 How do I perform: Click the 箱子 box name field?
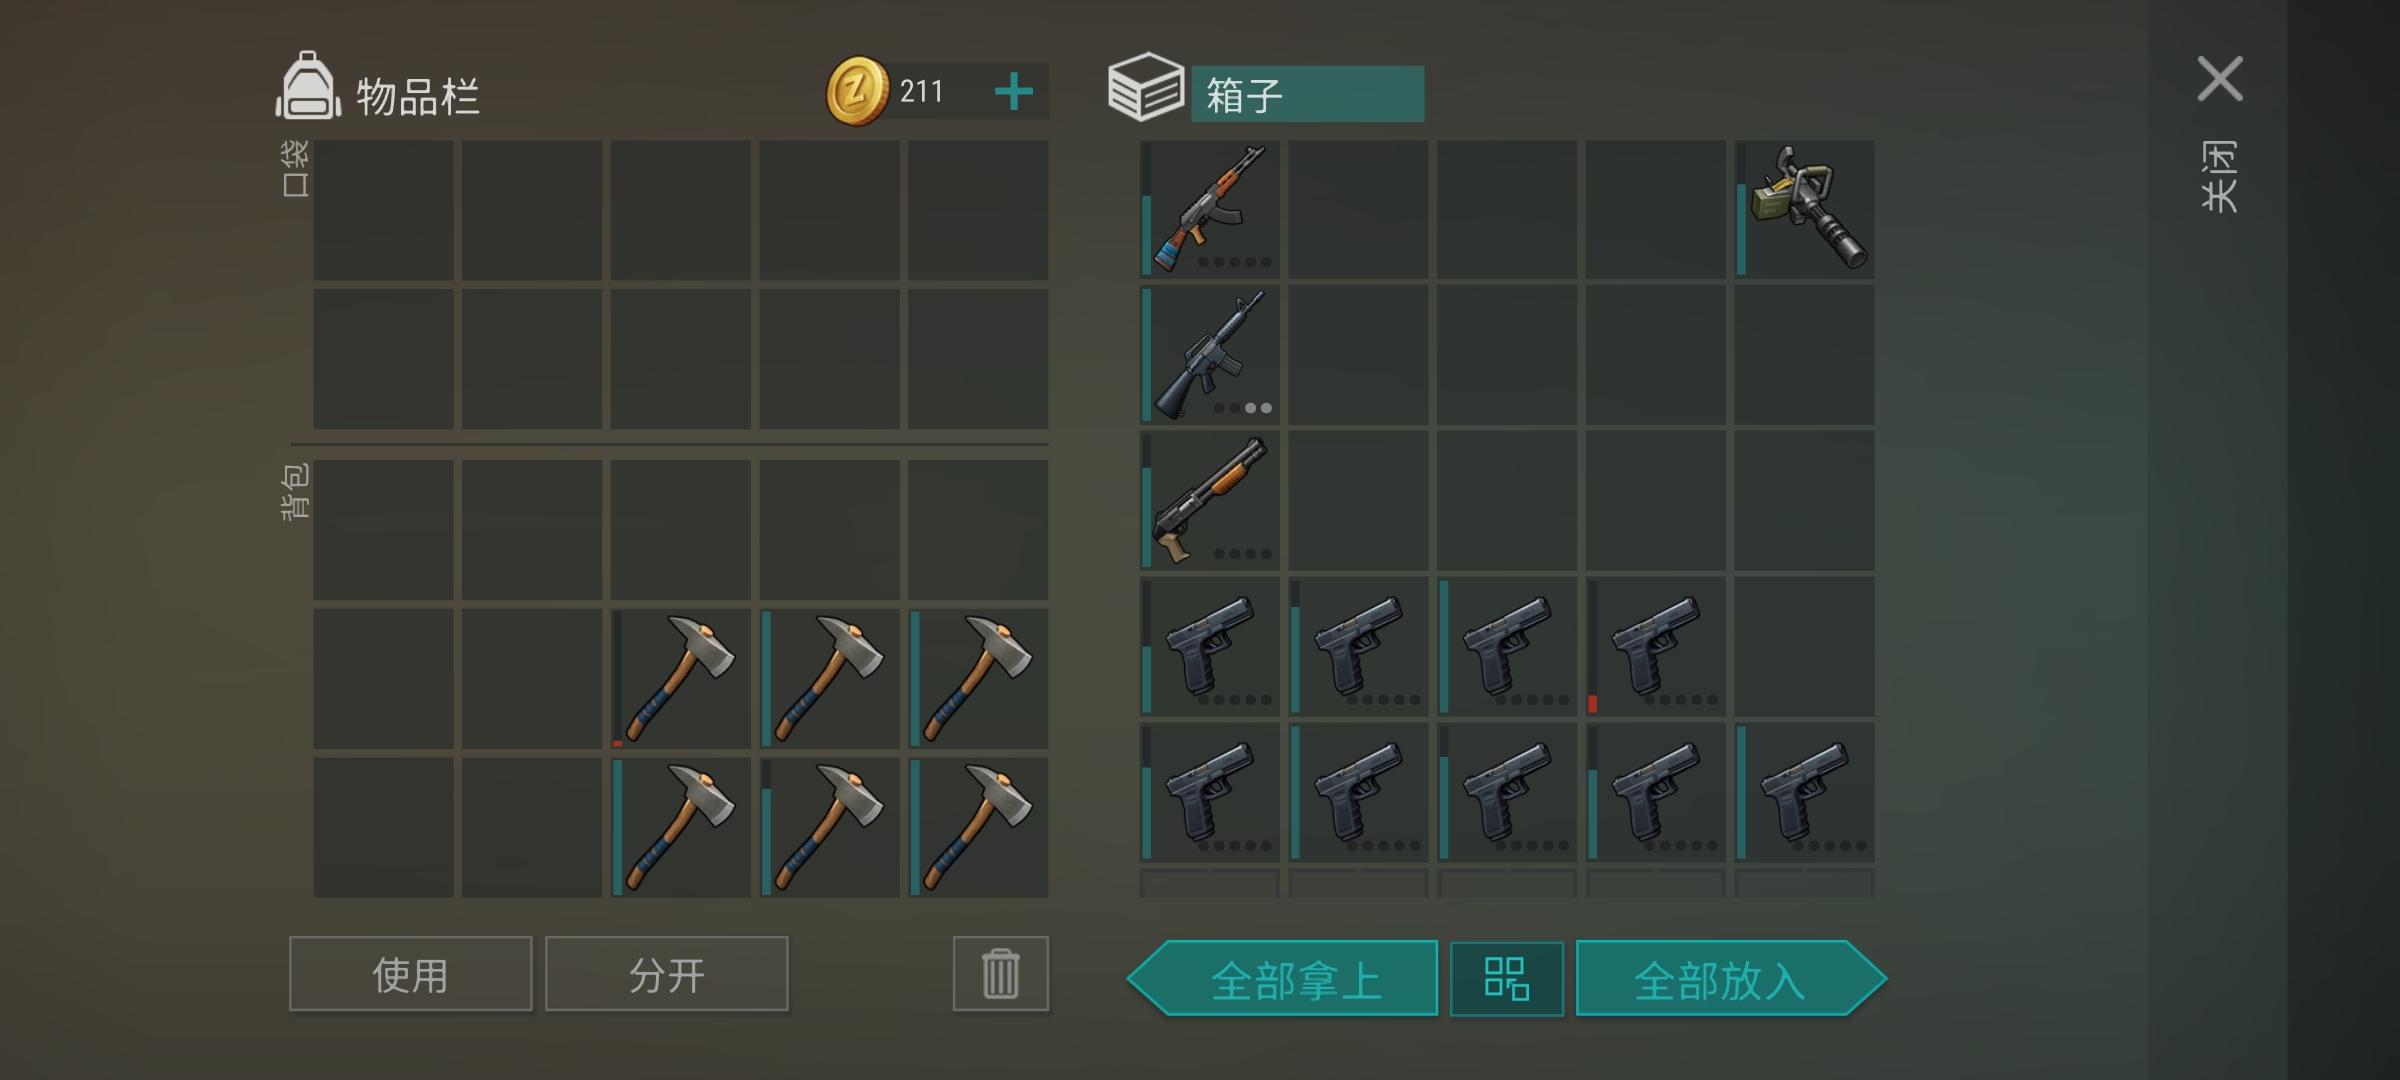(1307, 94)
